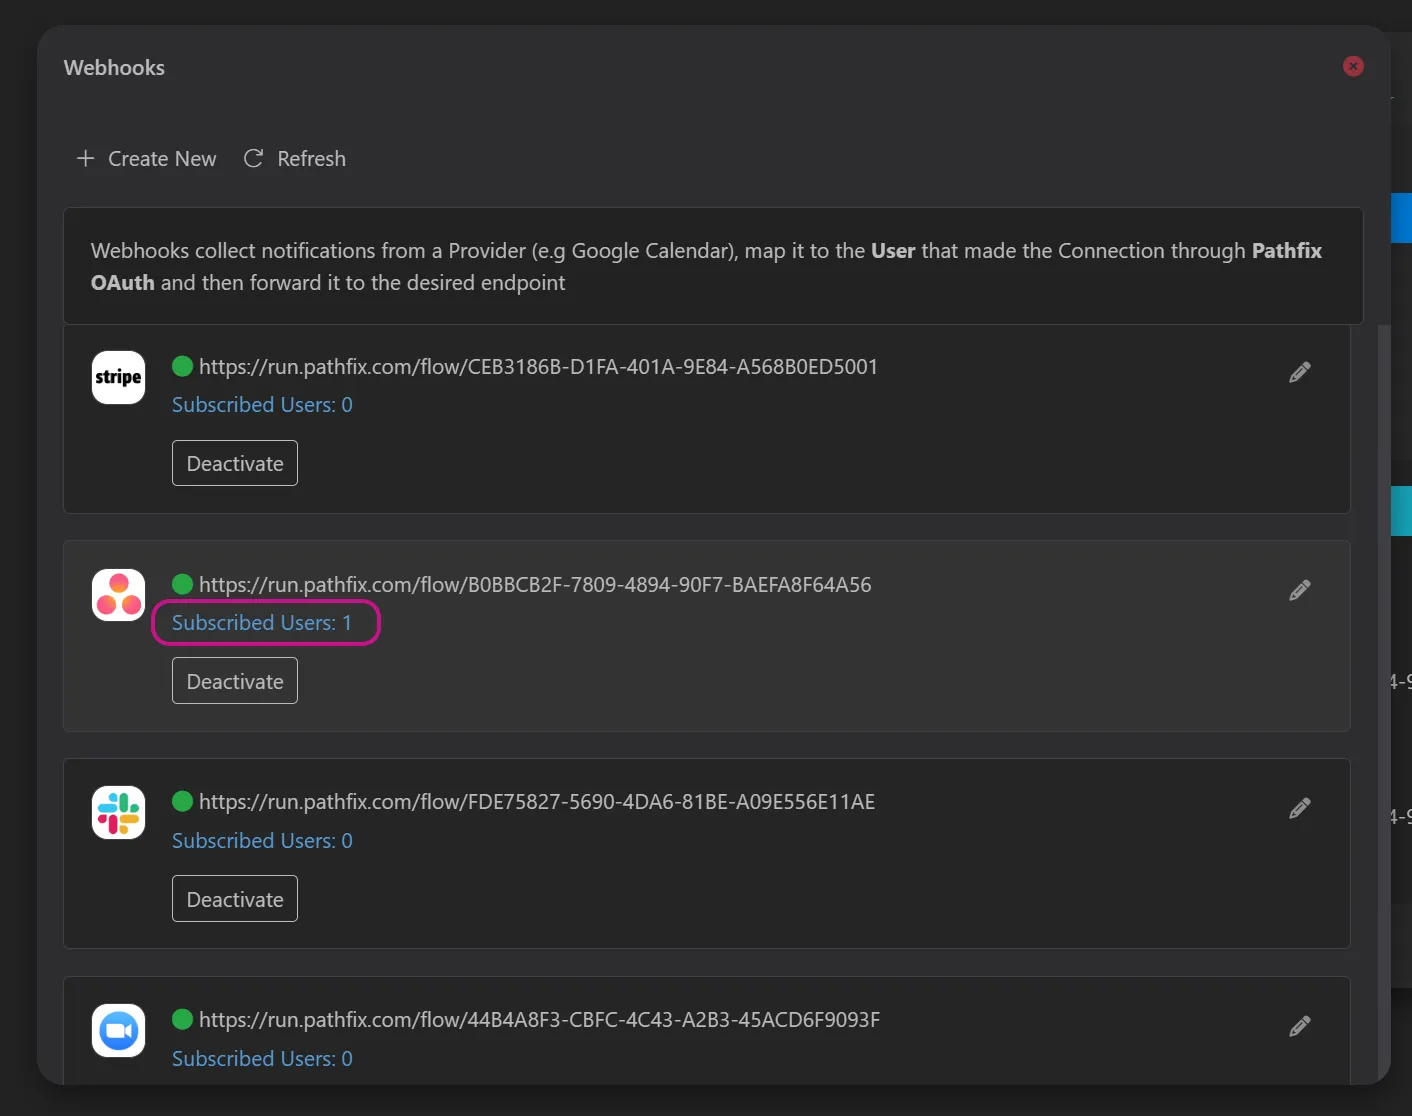The width and height of the screenshot is (1412, 1116).
Task: Open Subscribed Users: 0 for Slack
Action: pyautogui.click(x=262, y=841)
